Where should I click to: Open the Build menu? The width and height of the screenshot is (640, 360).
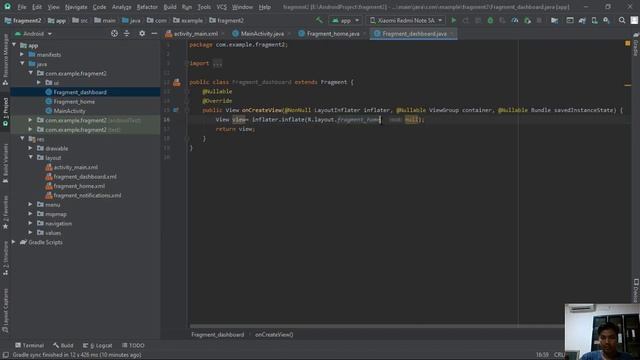tap(170, 7)
